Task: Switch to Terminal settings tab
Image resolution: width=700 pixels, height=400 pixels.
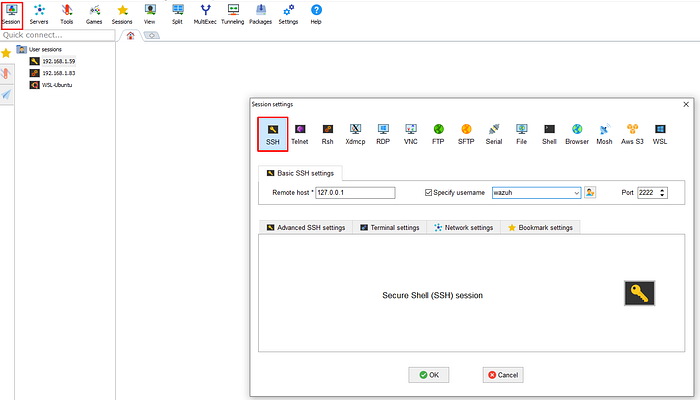Action: (390, 227)
